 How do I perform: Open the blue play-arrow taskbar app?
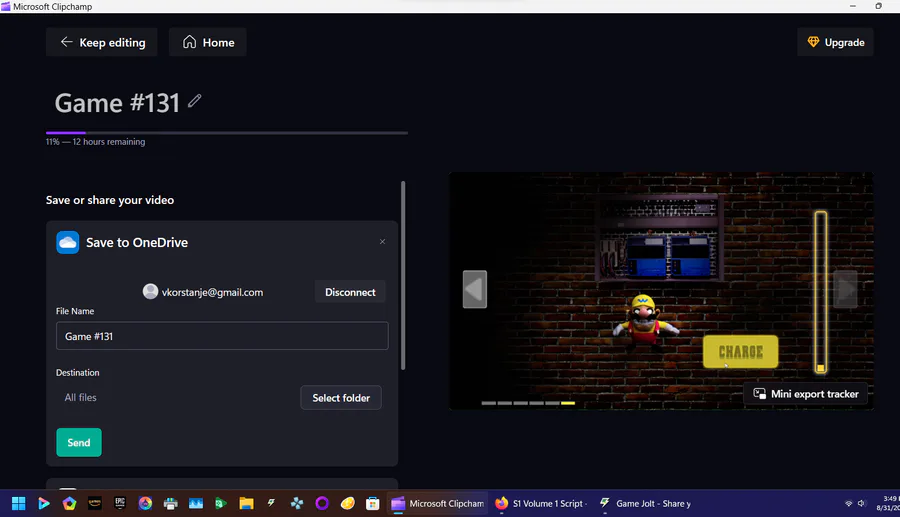[x=44, y=503]
